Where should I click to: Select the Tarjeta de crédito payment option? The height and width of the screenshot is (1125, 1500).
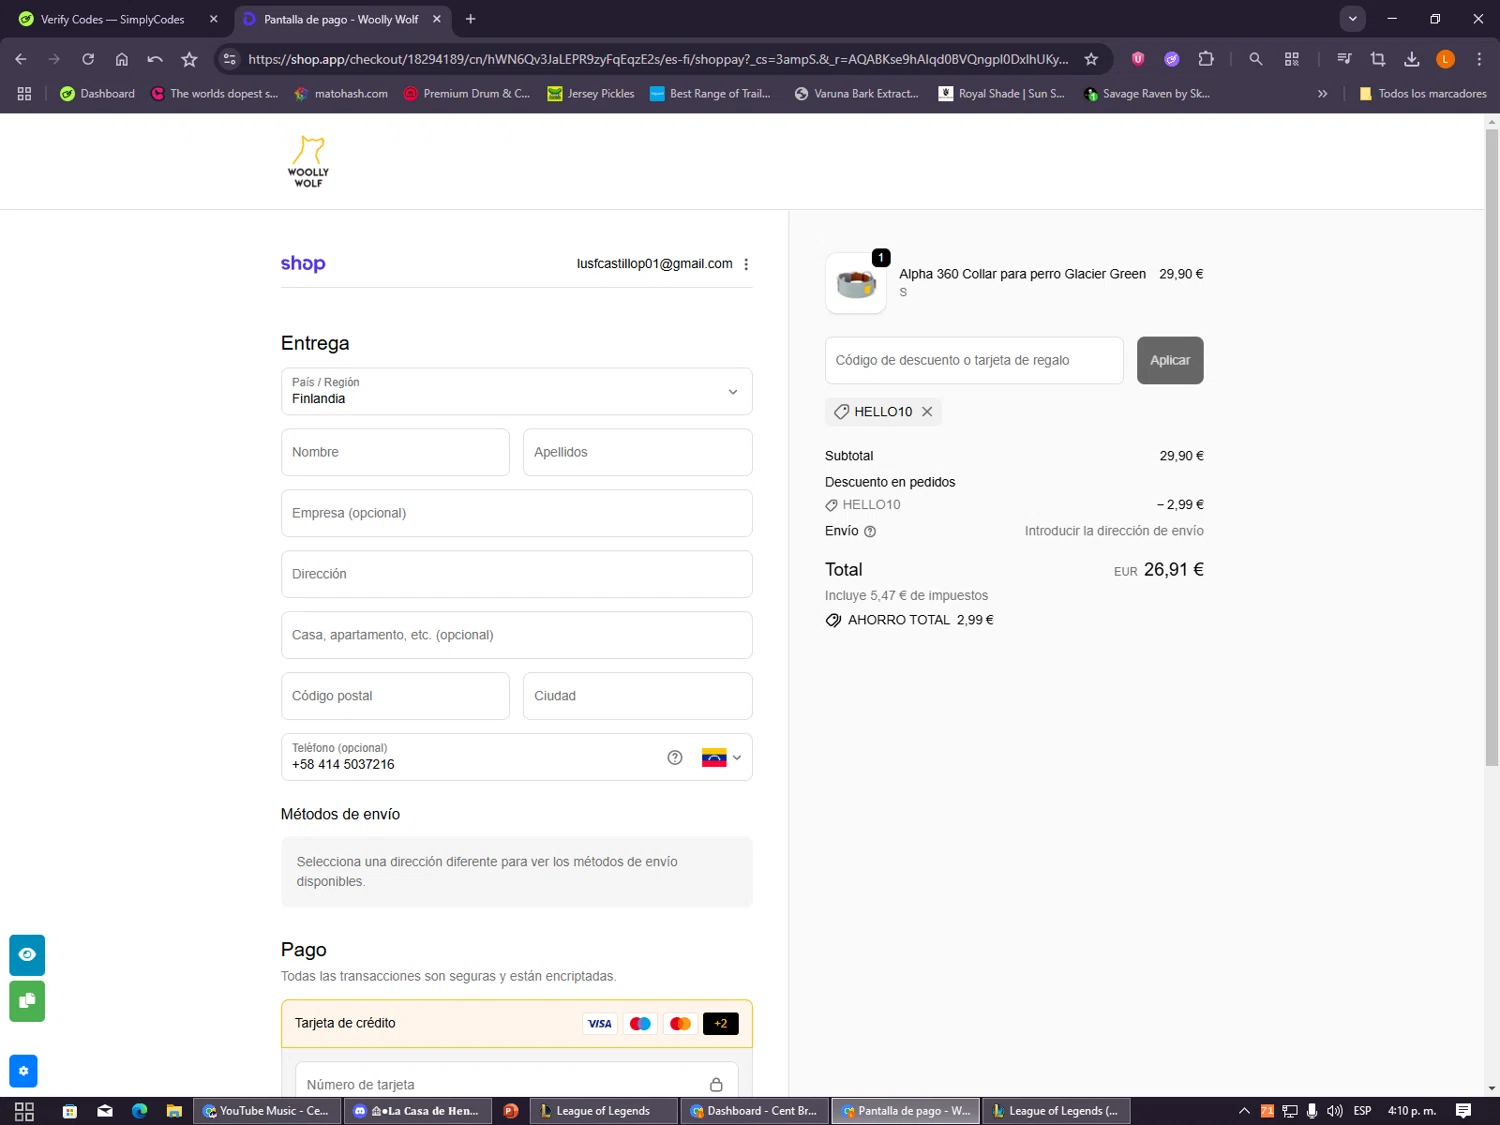517,1023
